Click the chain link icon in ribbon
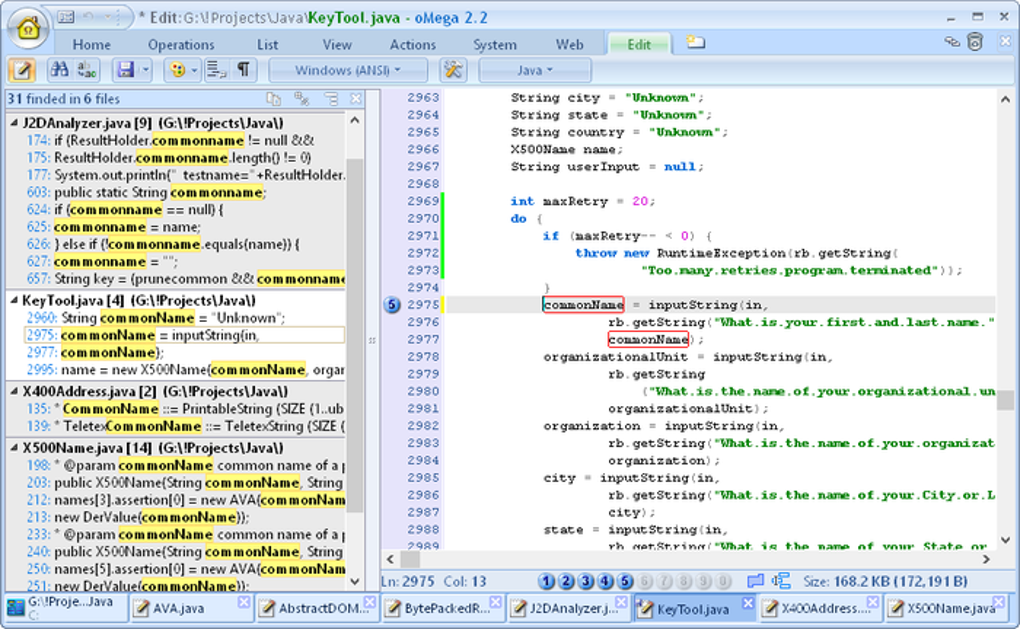 951,42
